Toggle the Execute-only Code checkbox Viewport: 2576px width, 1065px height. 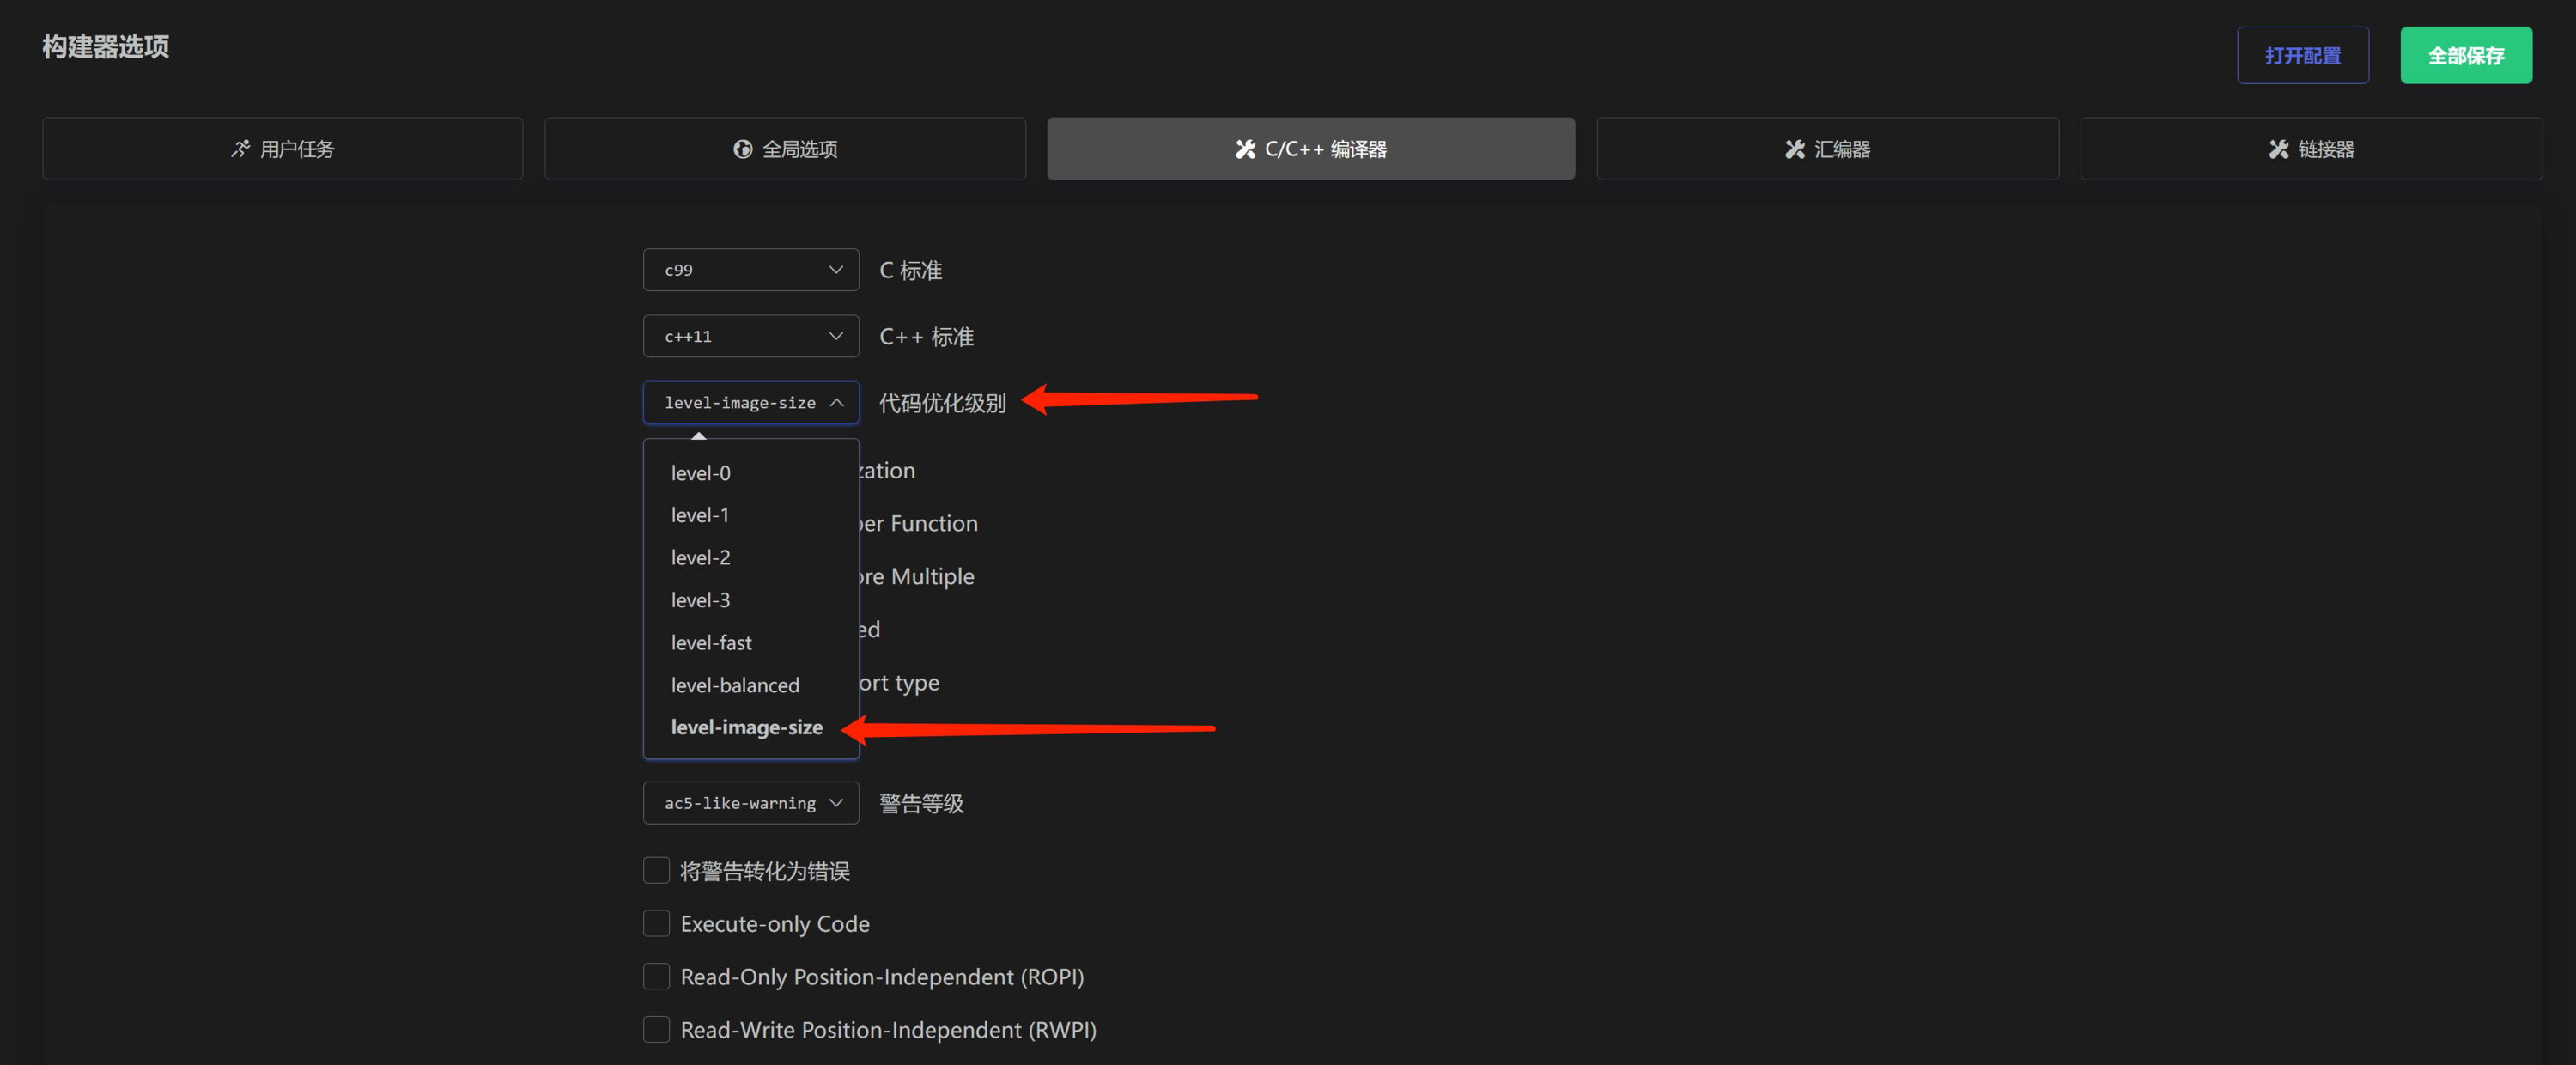[656, 924]
